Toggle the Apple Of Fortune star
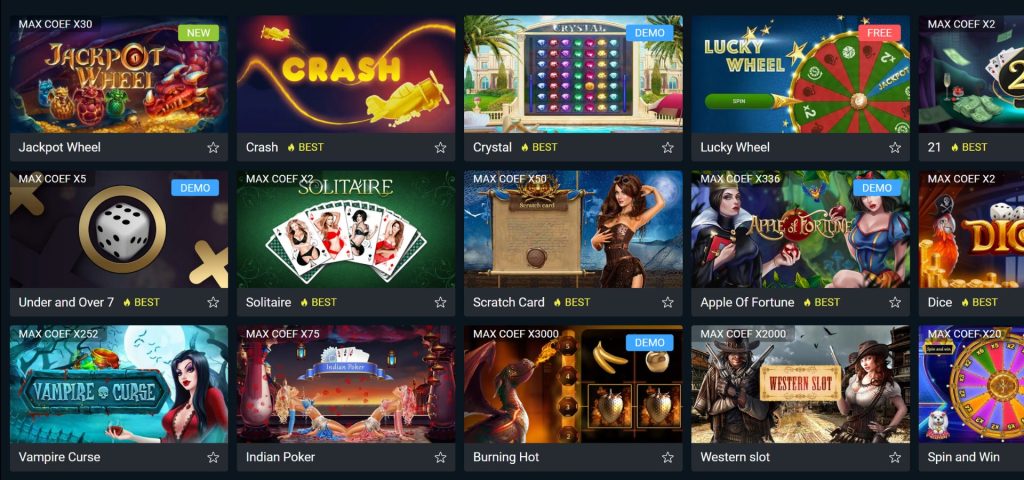Viewport: 1024px width, 480px height. 895,302
